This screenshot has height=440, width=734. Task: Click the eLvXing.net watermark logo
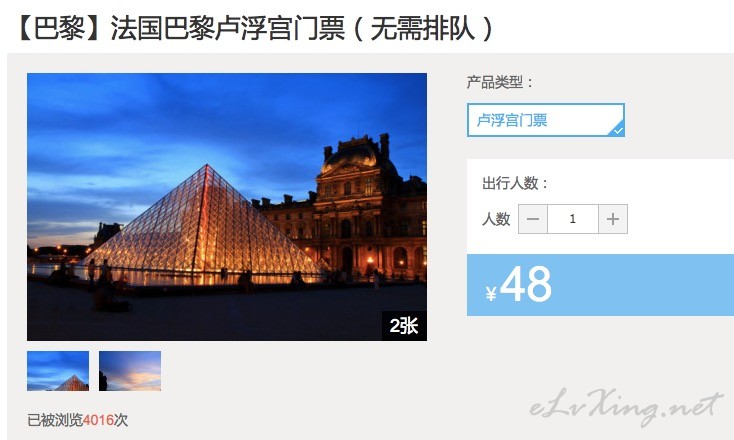[x=626, y=406]
